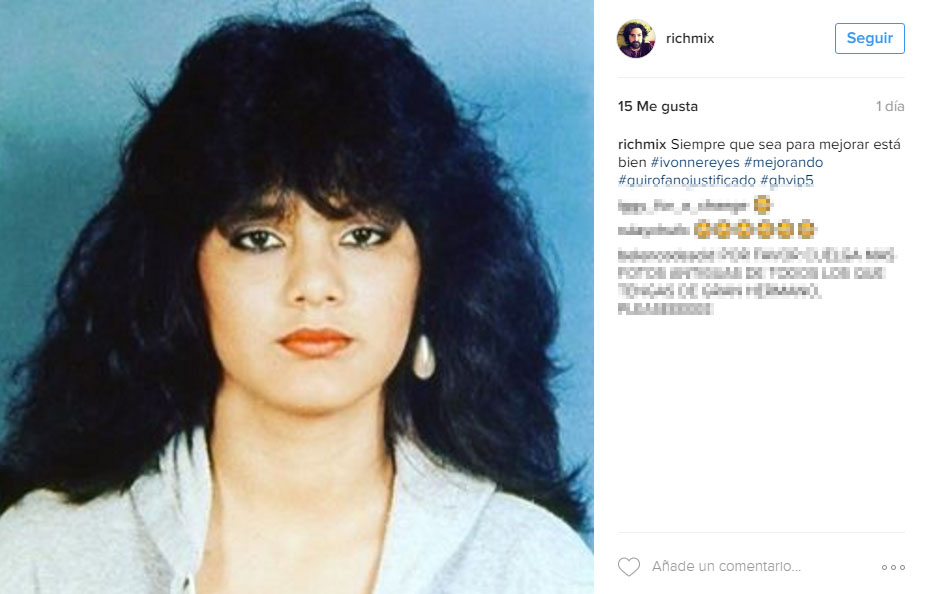Open the #quirofanojustificado hashtag
This screenshot has height=594, width=926.
click(686, 180)
